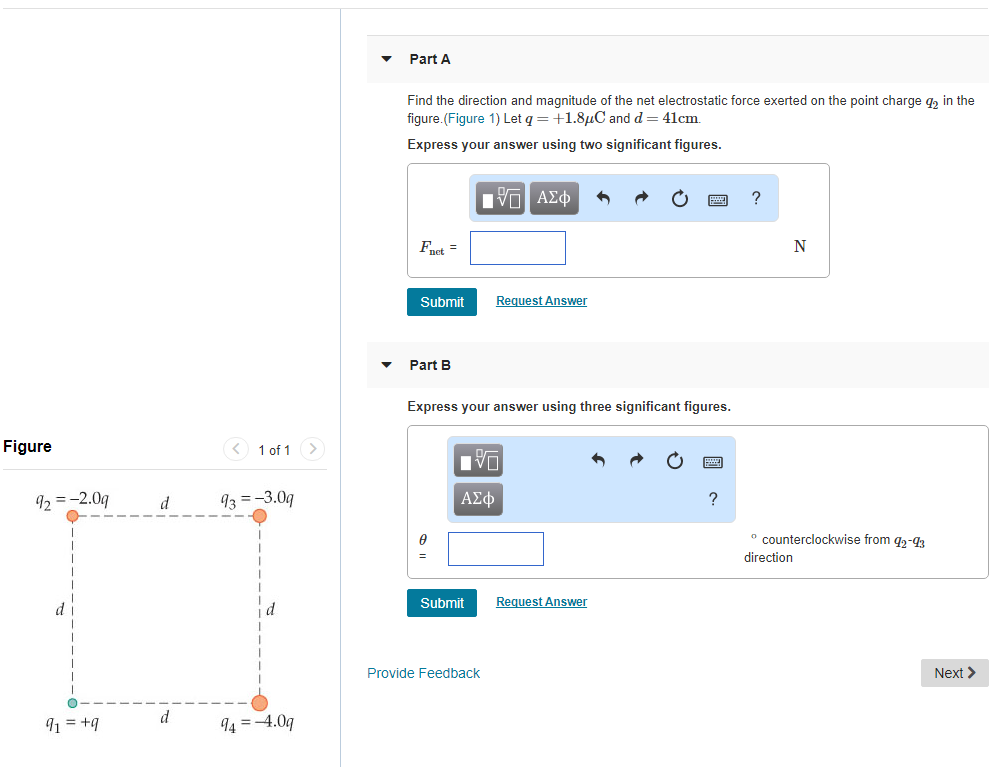Request the answer for Part B
The height and width of the screenshot is (767, 1007).
coord(541,601)
